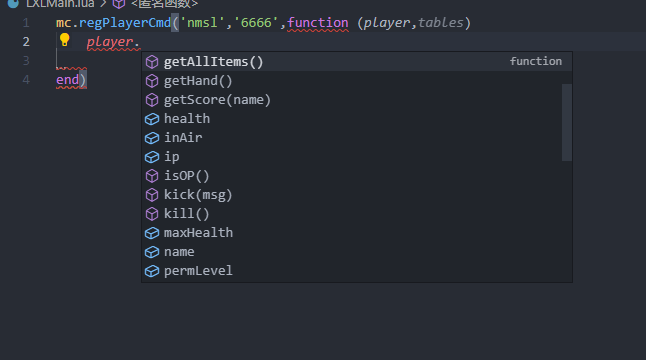Select the ip property suggestion
Image resolution: width=646 pixels, height=360 pixels.
point(357,157)
